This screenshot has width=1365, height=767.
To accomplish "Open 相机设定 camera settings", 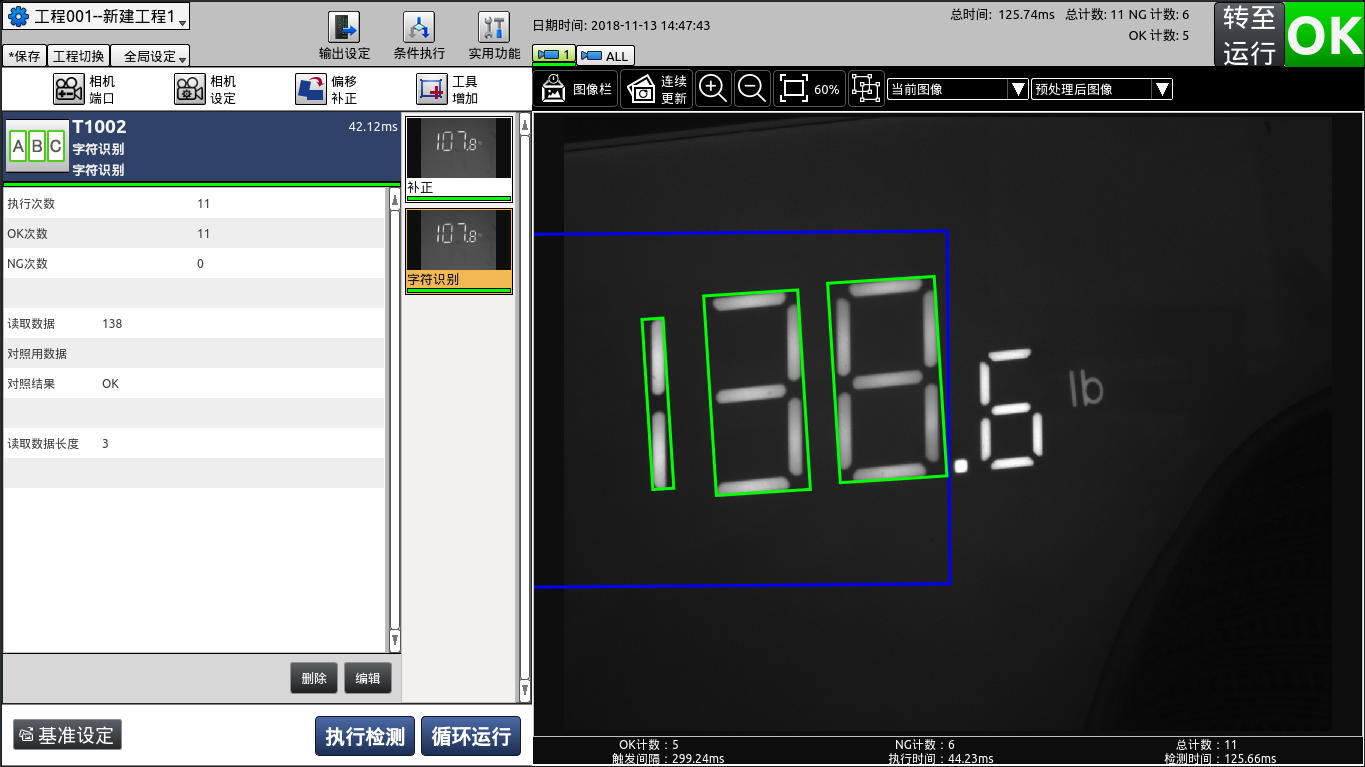I will [206, 90].
